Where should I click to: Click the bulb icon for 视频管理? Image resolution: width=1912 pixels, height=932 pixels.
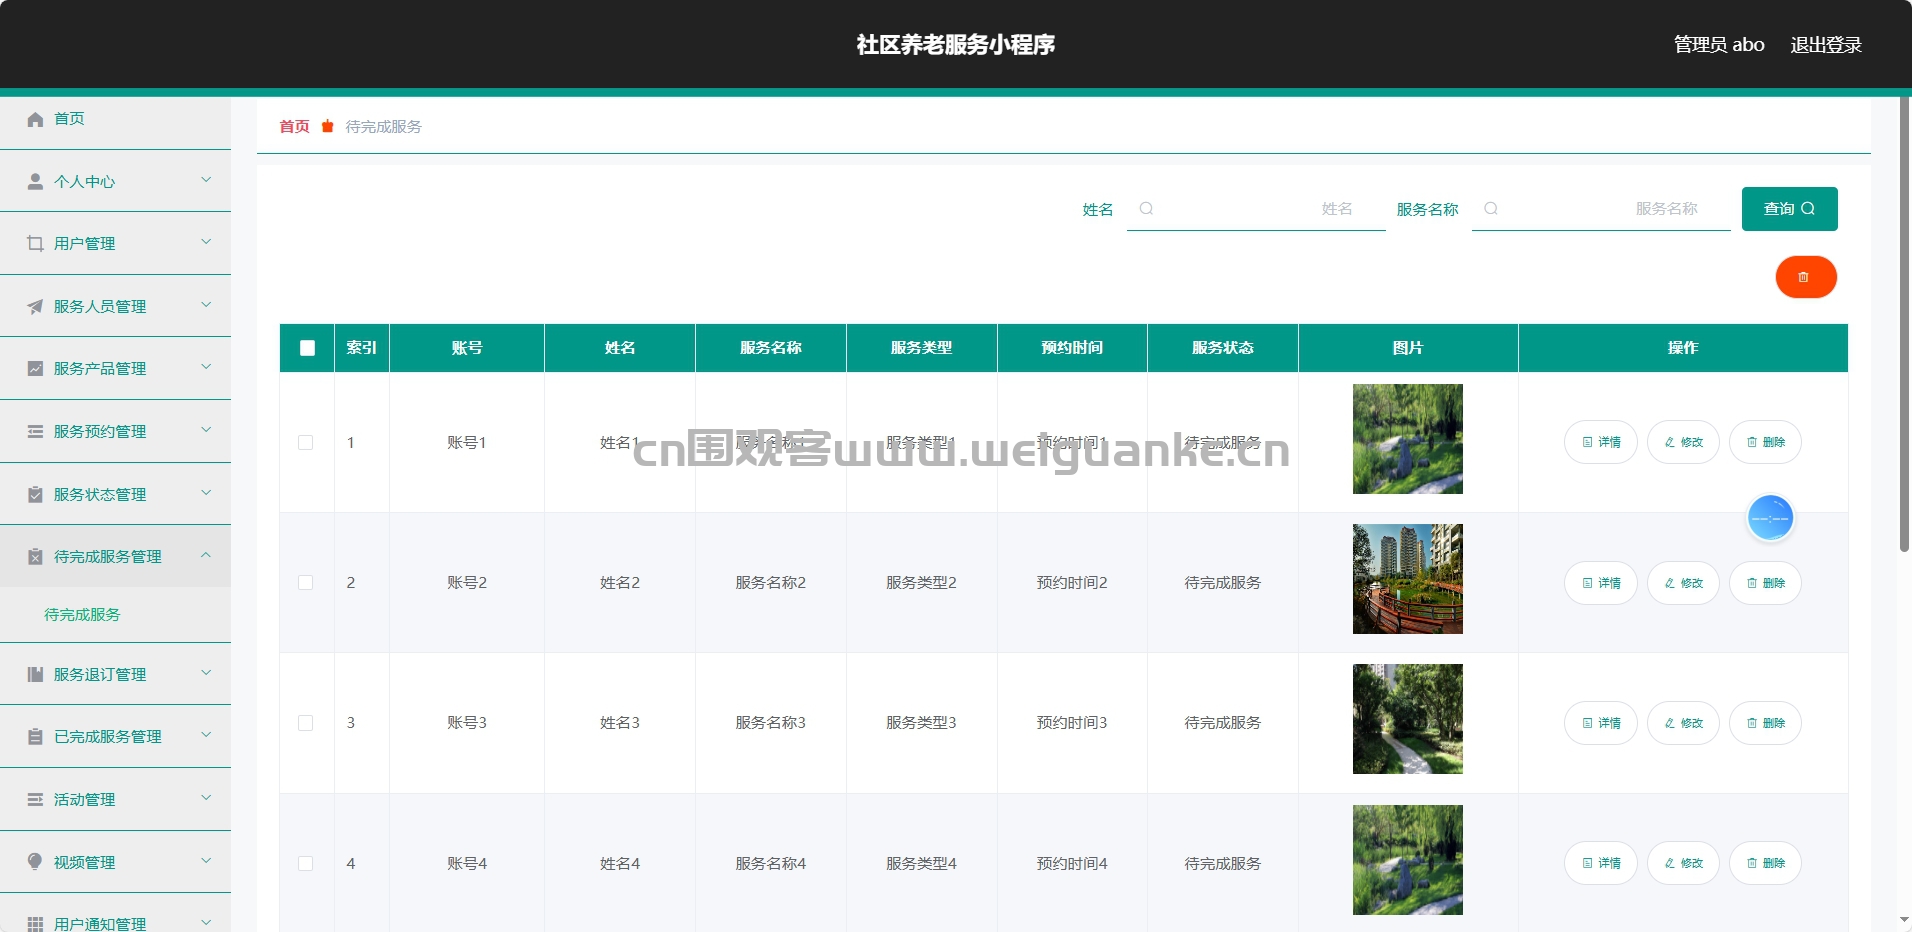[35, 861]
